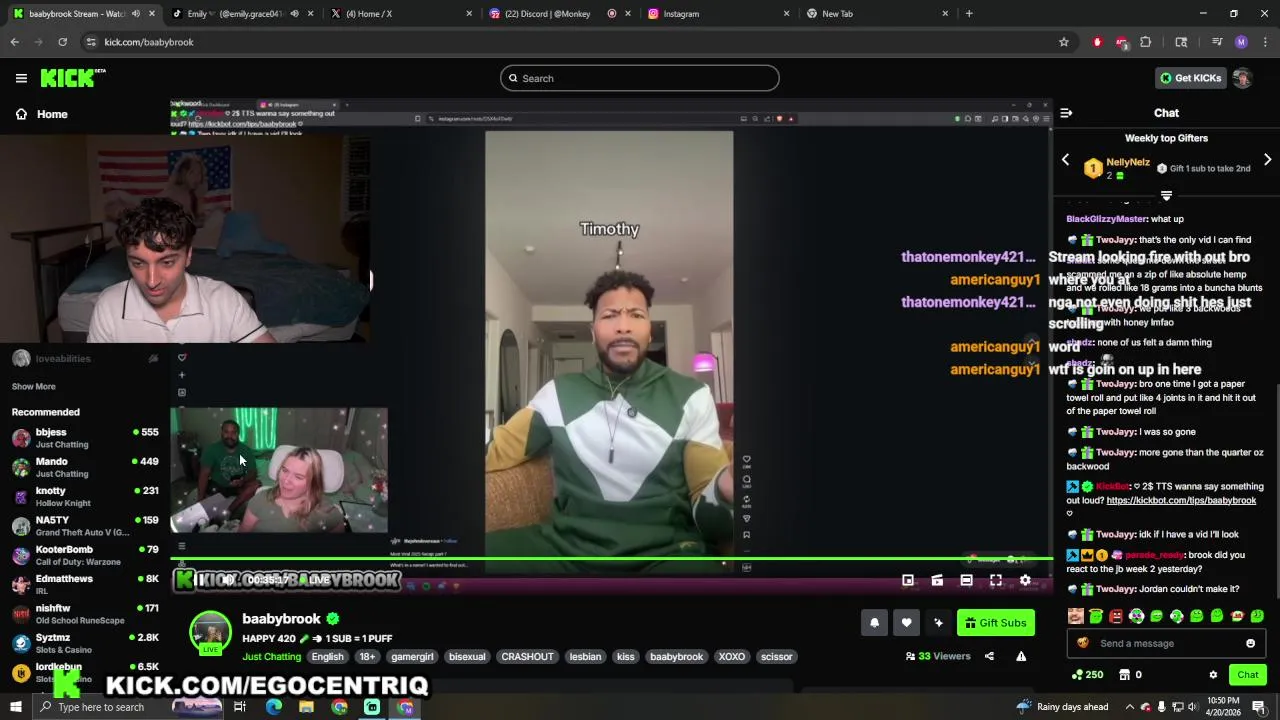Jump to LIVE indicator on player

pos(314,580)
